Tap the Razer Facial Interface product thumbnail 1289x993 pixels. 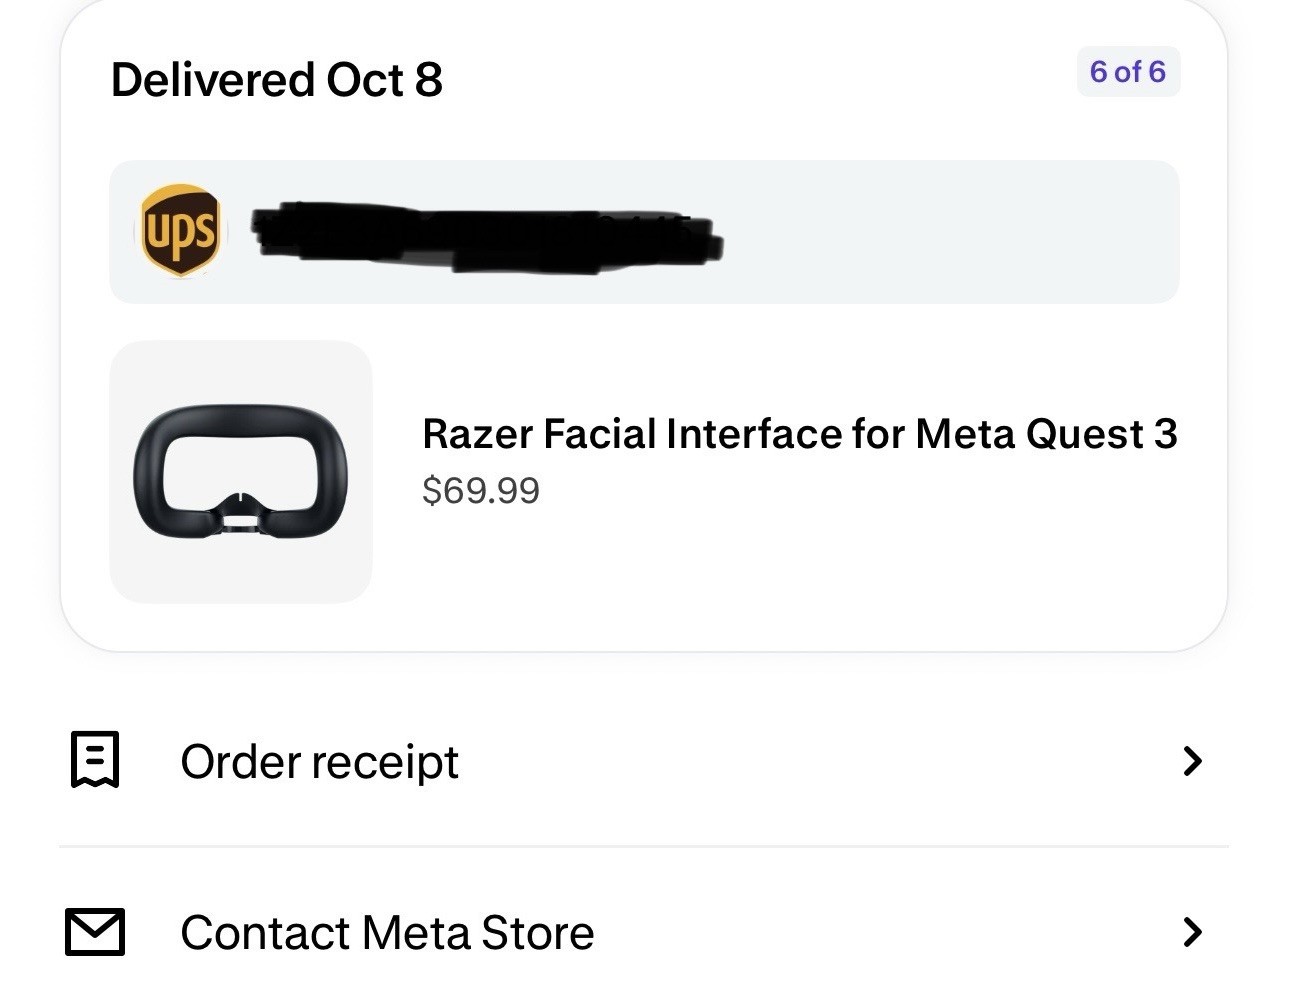[x=240, y=471]
